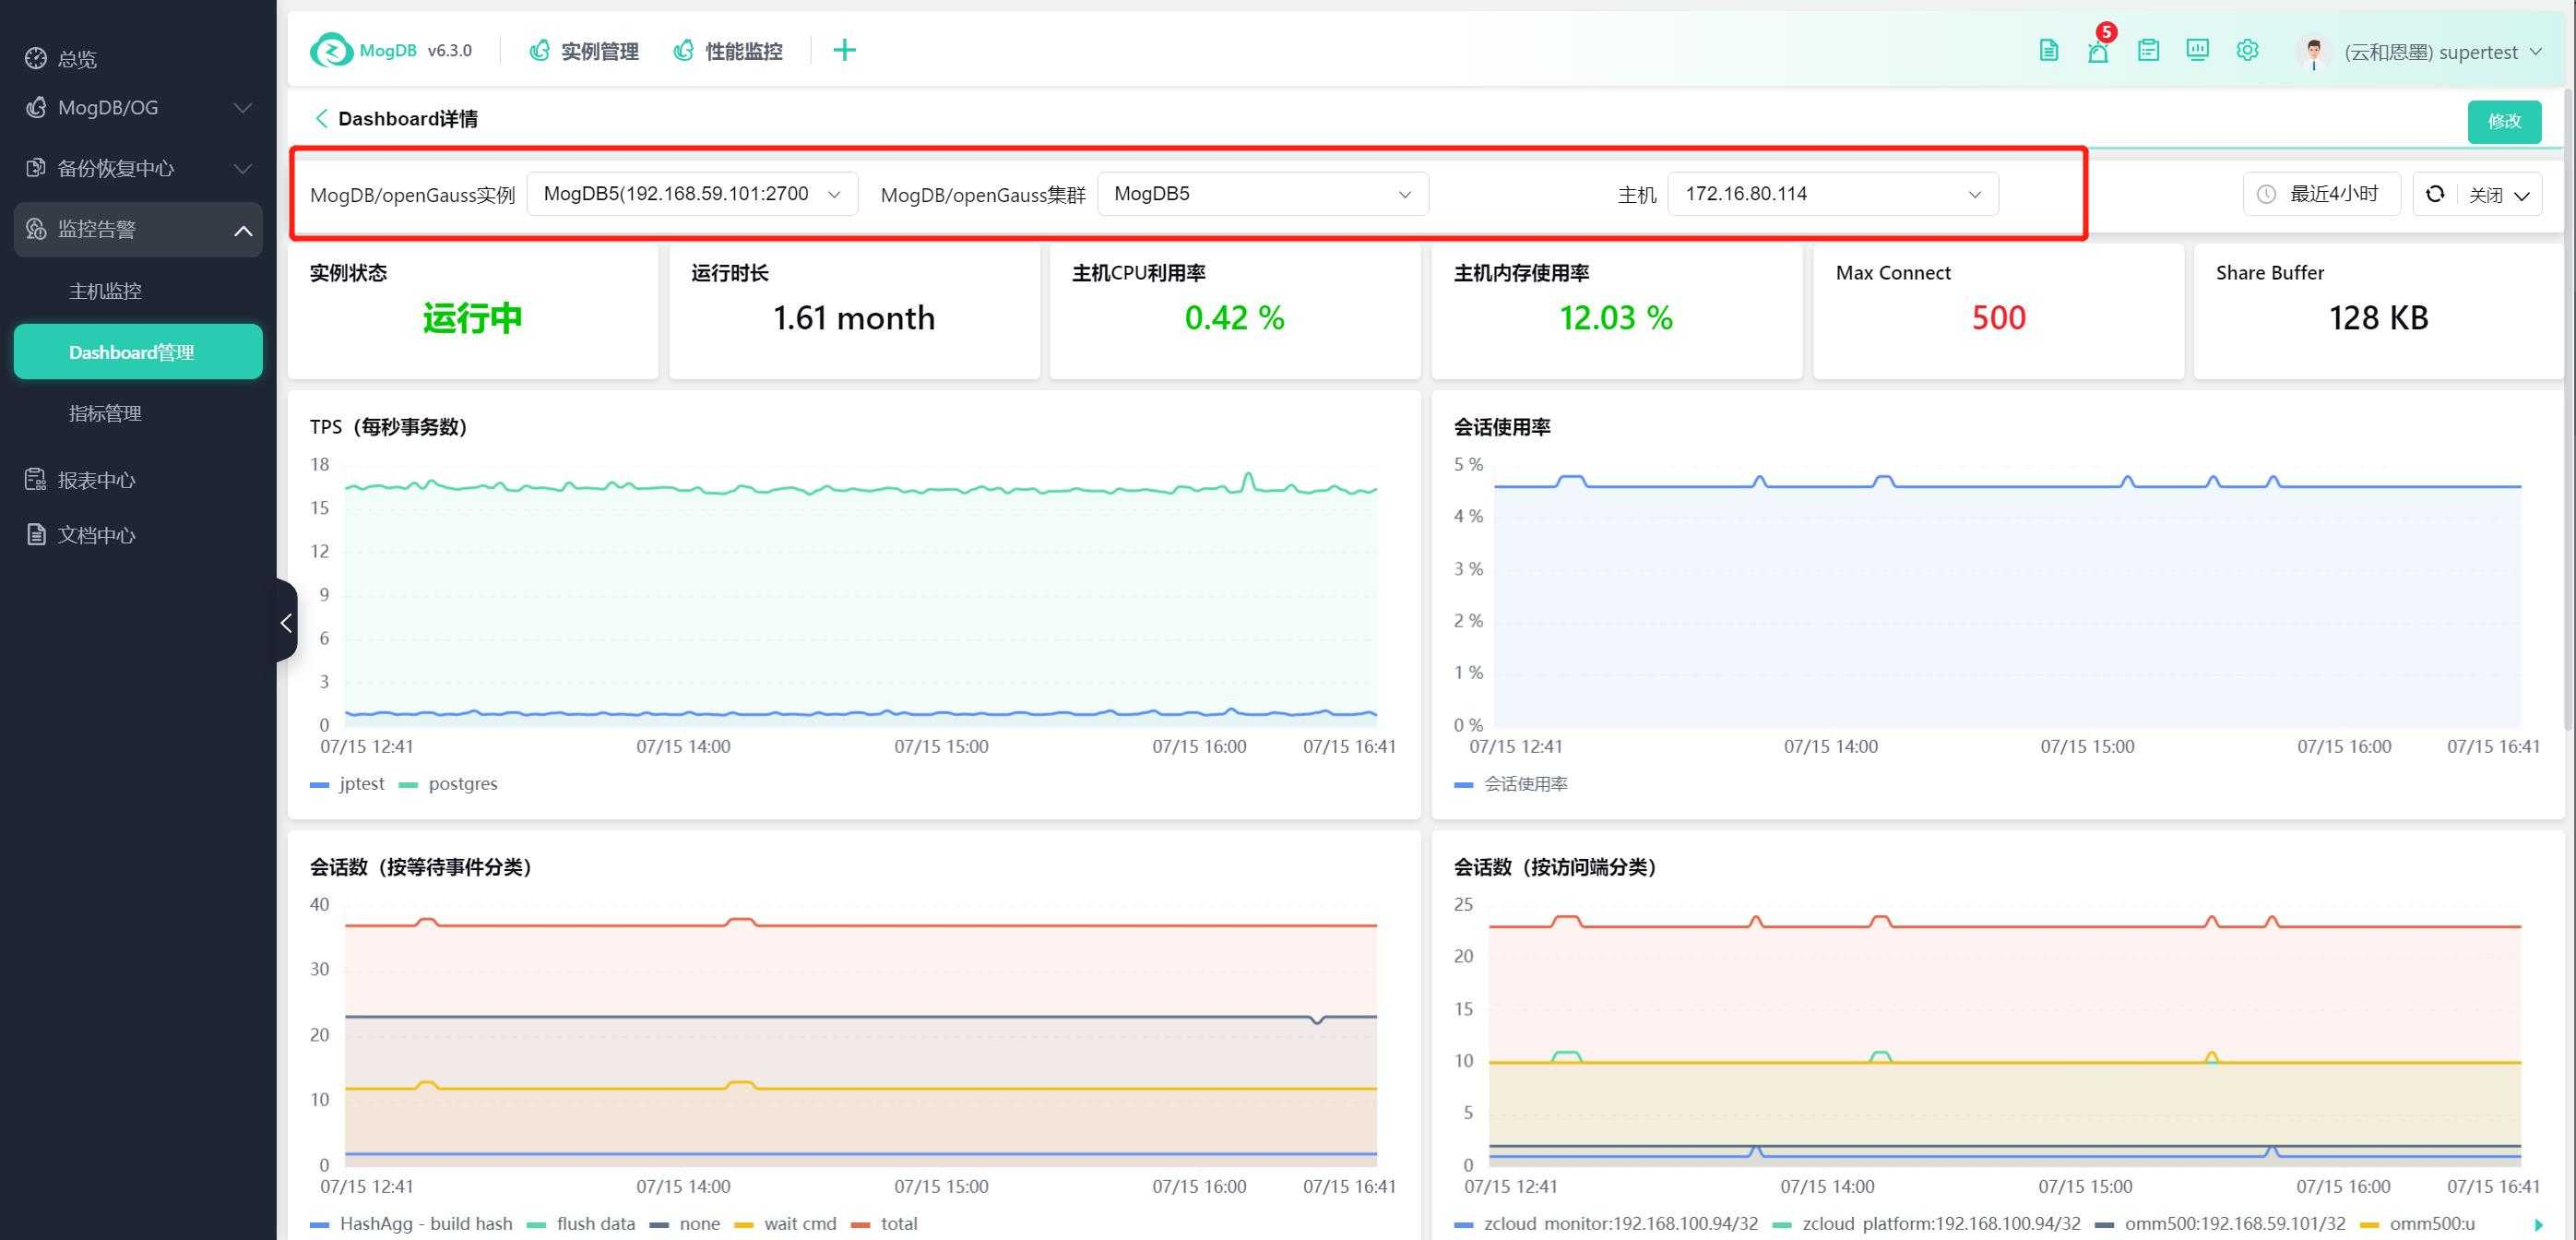Switch to 实例管理 tab
Viewport: 2576px width, 1240px height.
click(584, 51)
